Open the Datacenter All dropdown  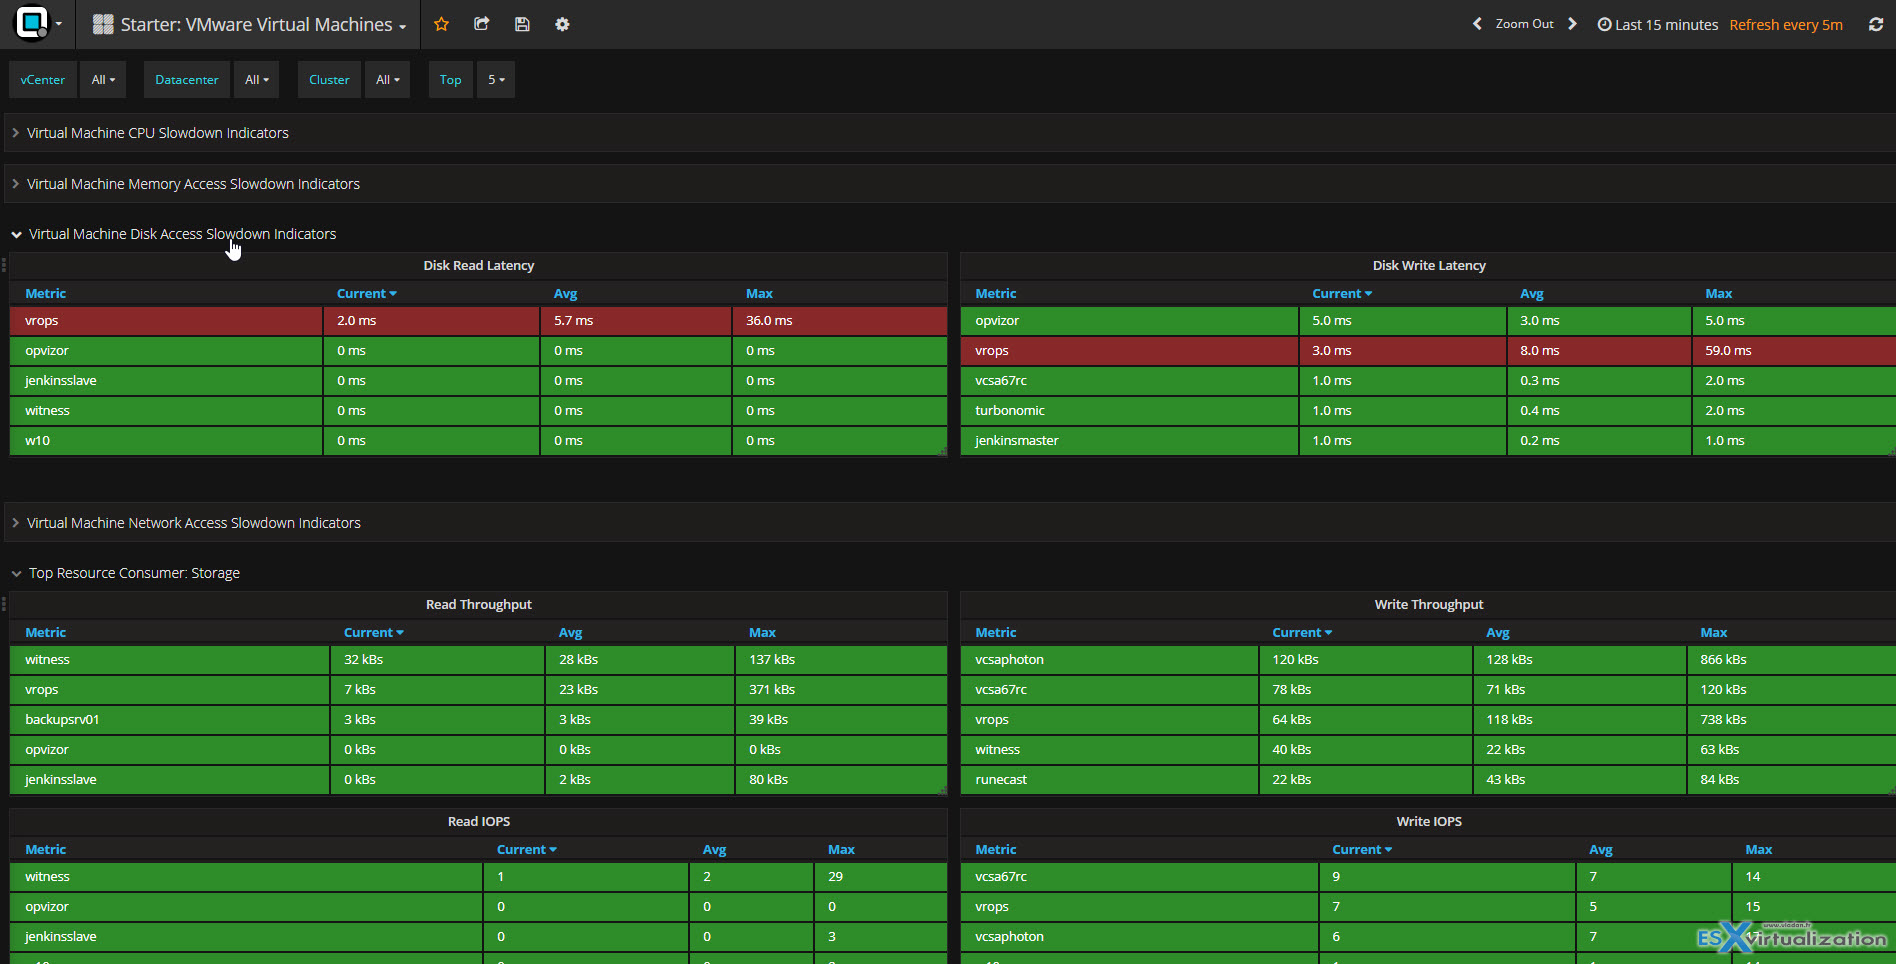tap(257, 80)
